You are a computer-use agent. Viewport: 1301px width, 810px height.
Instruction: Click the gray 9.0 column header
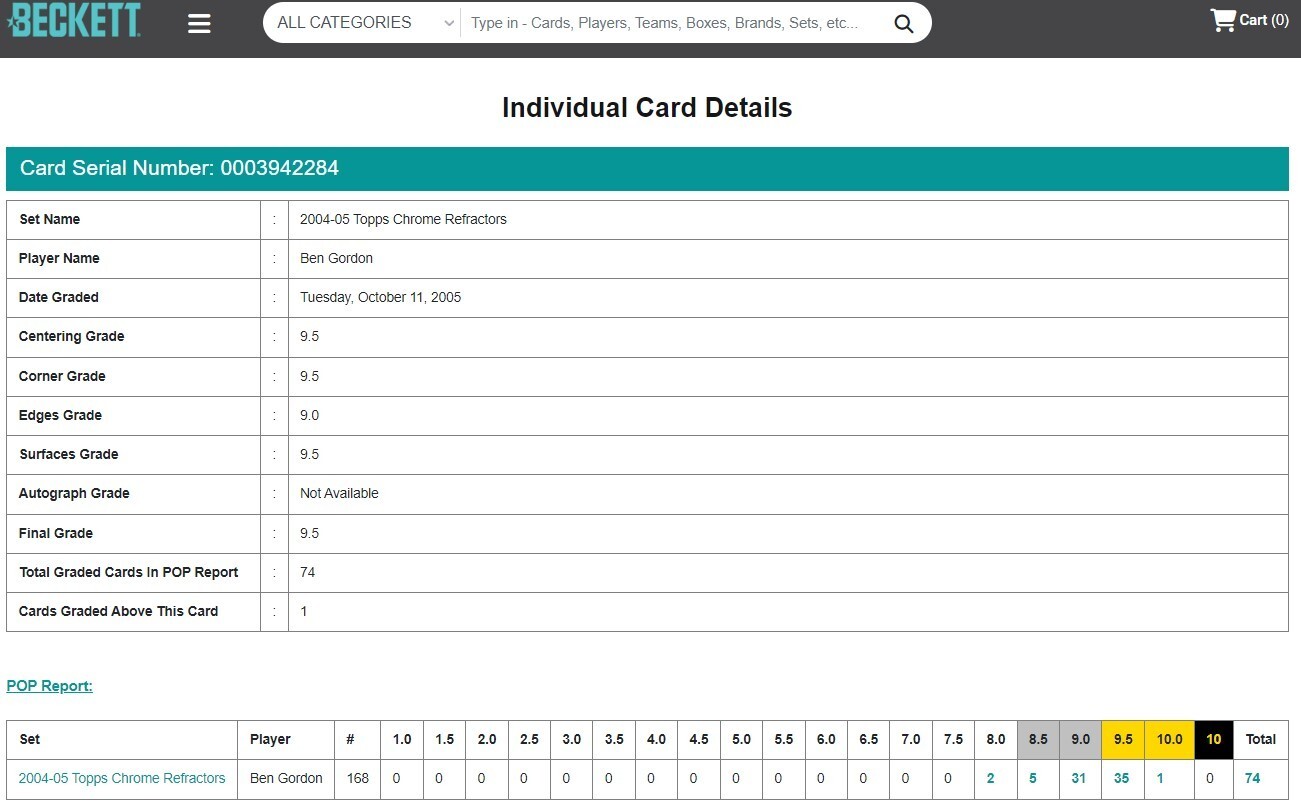(1081, 739)
